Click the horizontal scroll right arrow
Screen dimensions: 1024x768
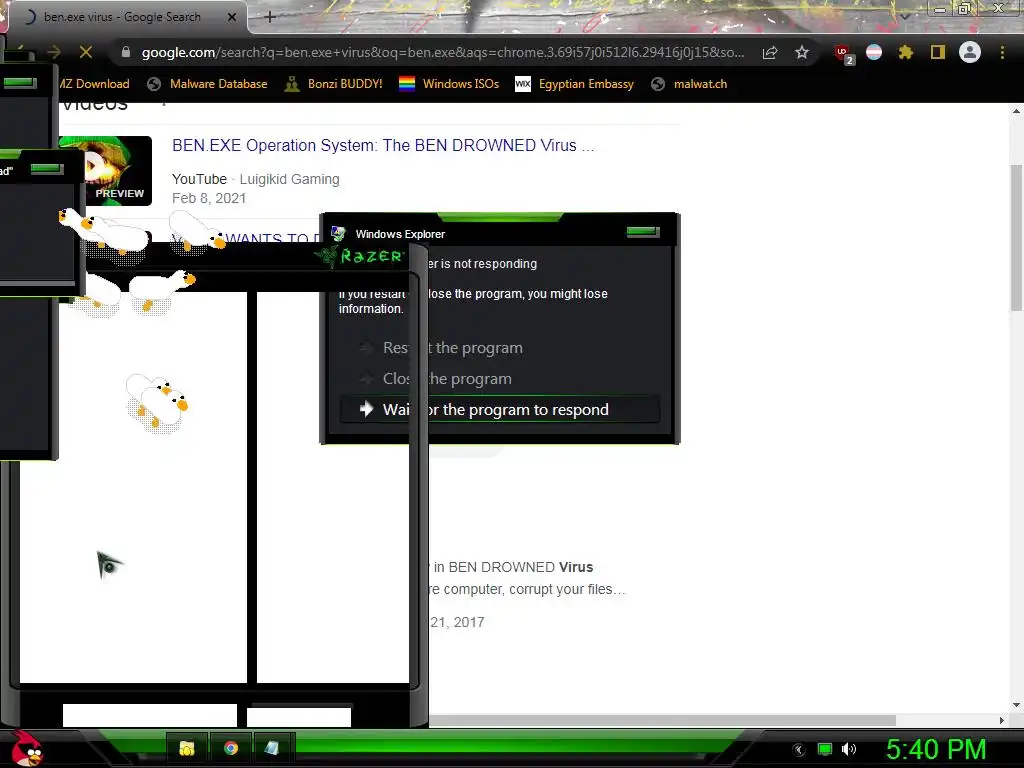pos(1002,720)
